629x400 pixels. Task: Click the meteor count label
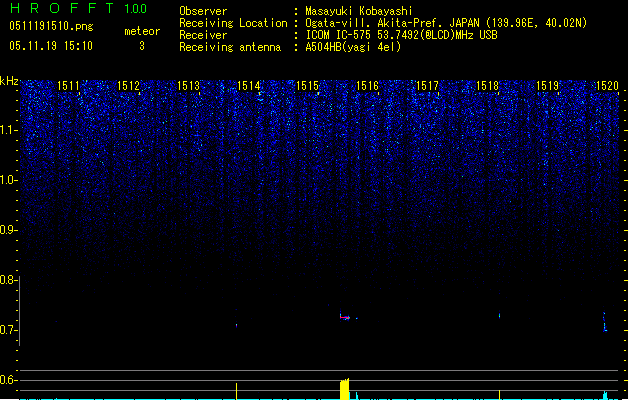(x=142, y=31)
